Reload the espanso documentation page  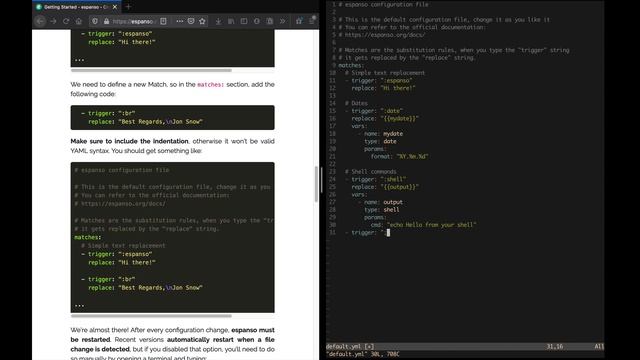[66, 21]
